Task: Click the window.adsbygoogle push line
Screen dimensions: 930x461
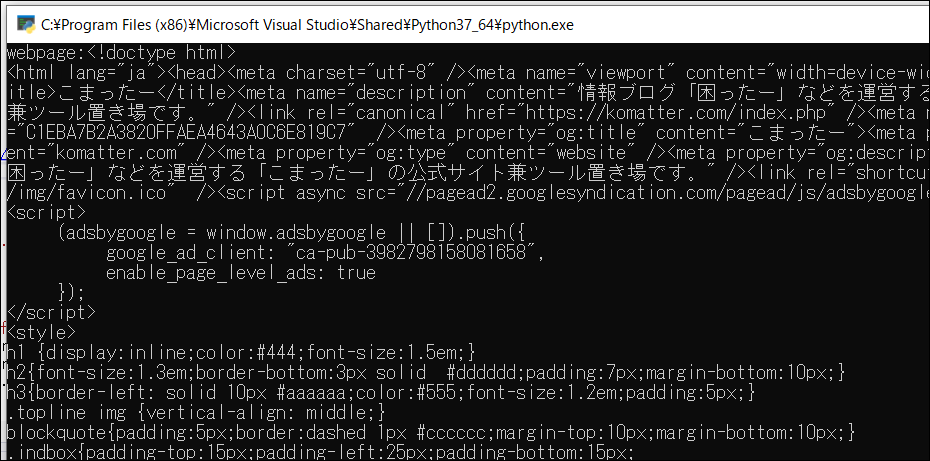Action: (291, 234)
